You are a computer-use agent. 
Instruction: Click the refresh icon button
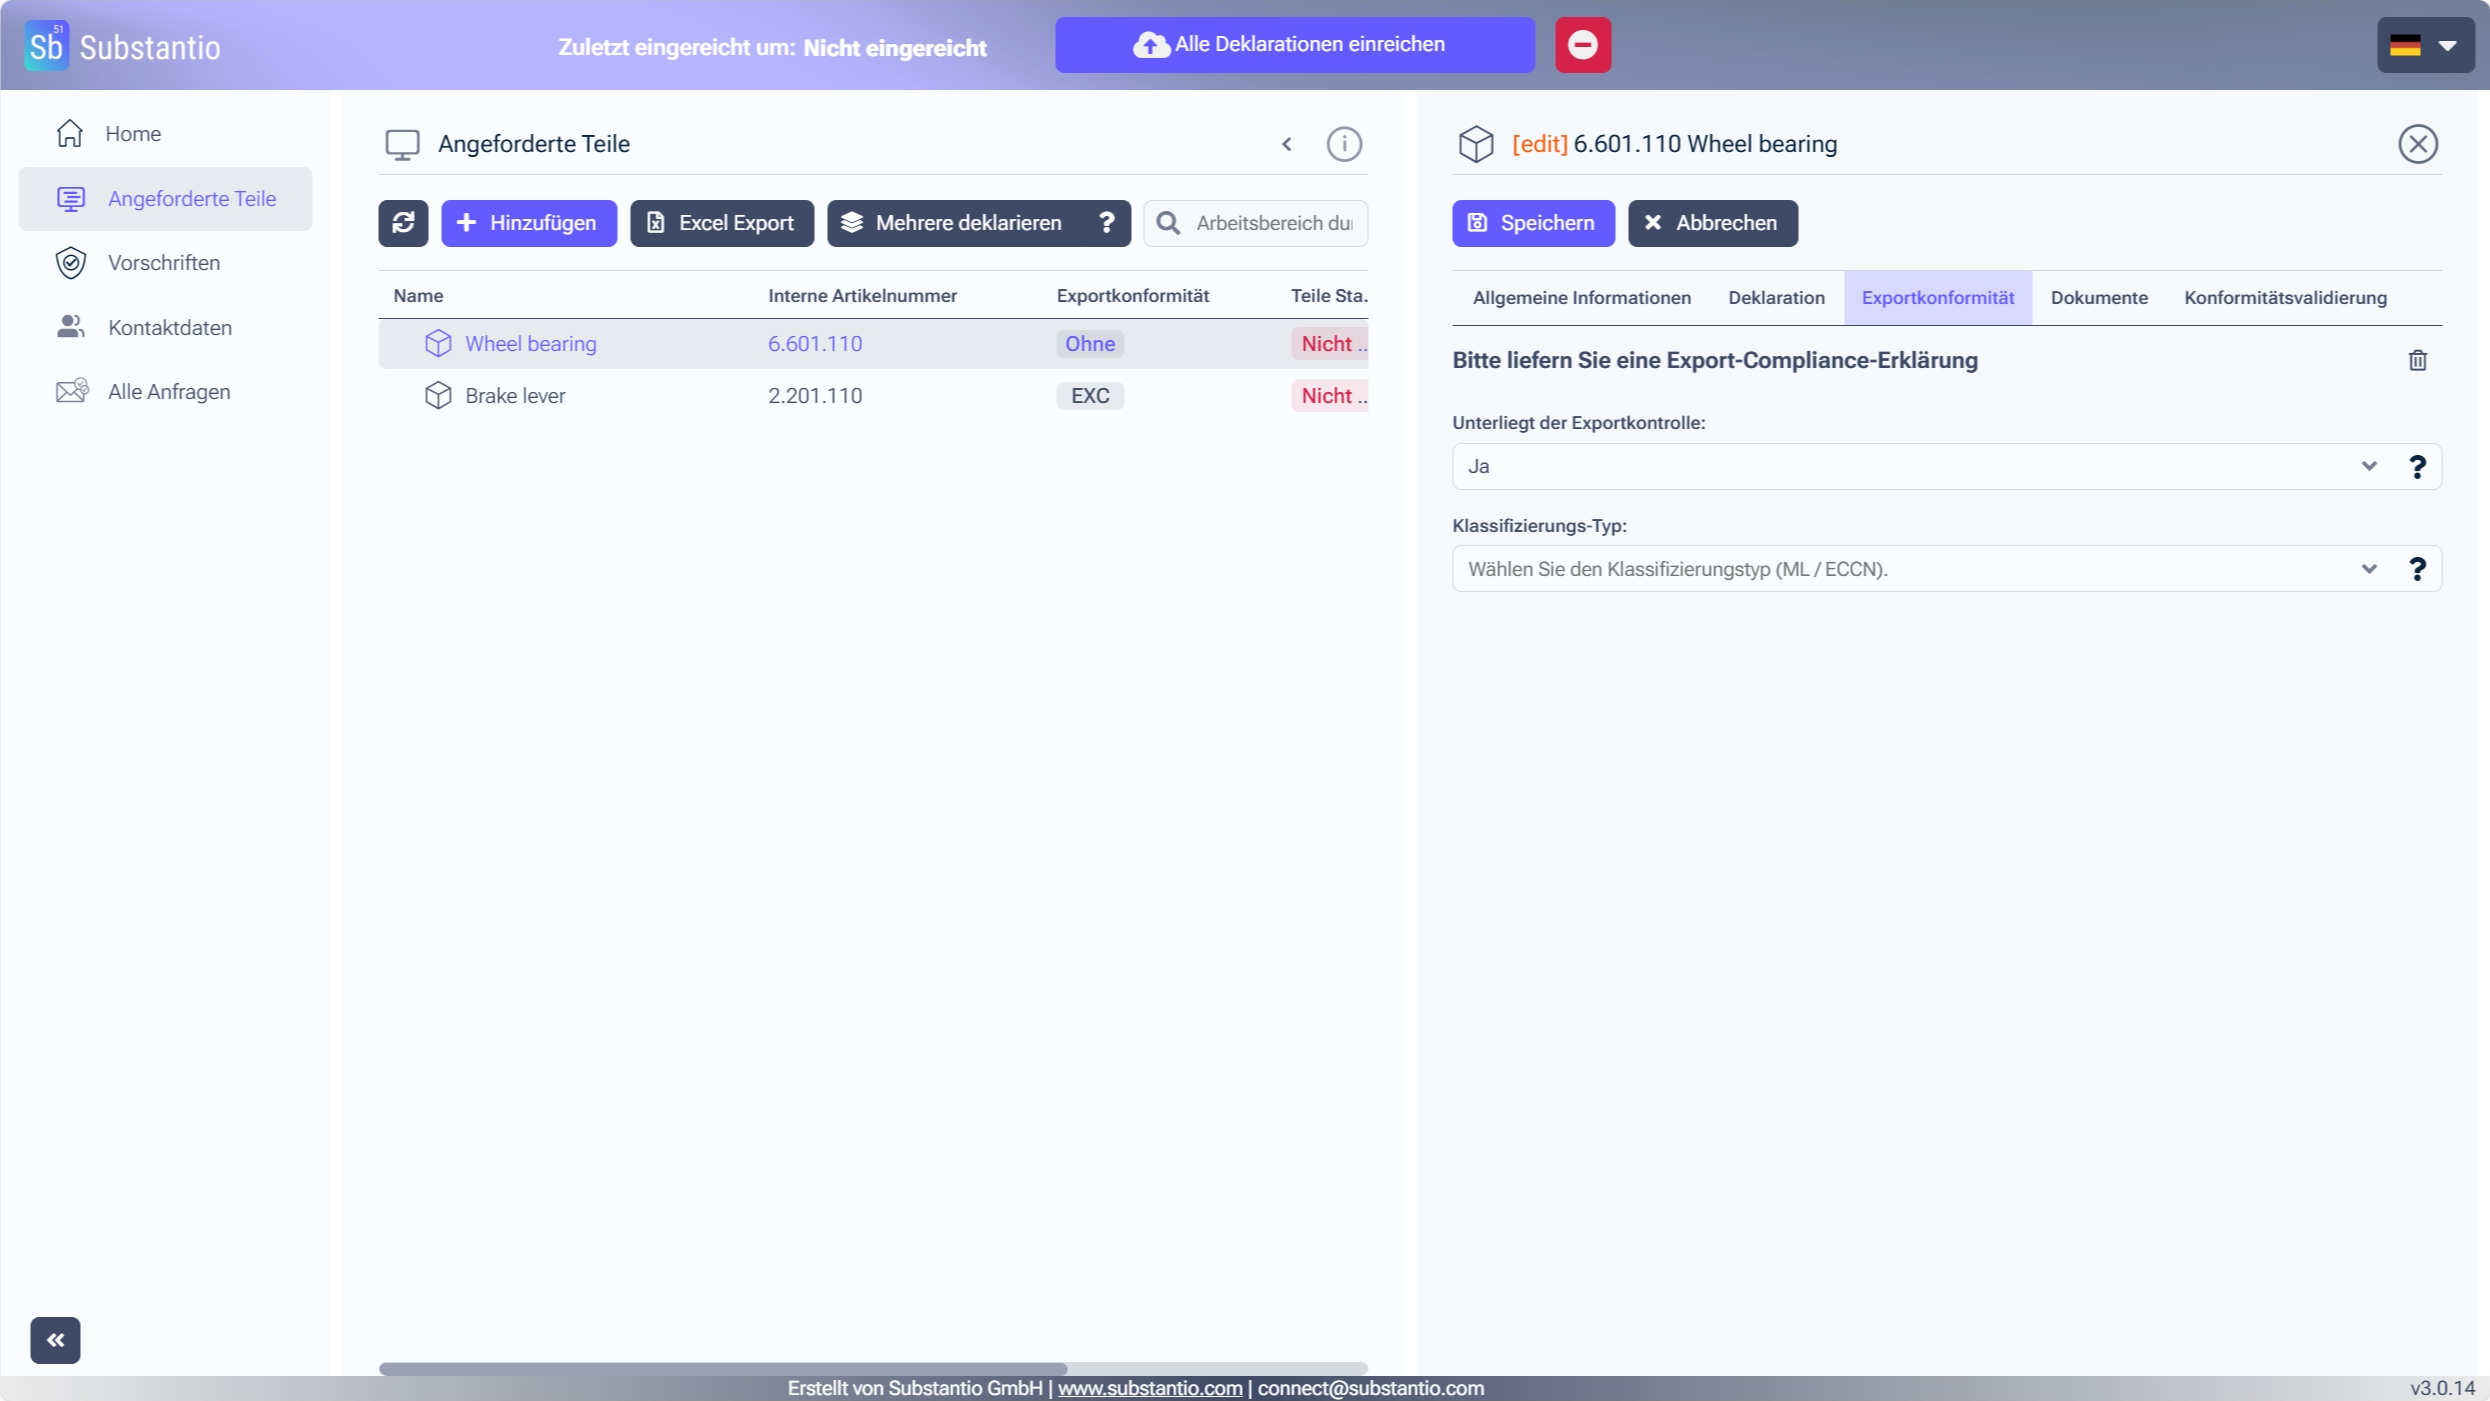[x=403, y=223]
